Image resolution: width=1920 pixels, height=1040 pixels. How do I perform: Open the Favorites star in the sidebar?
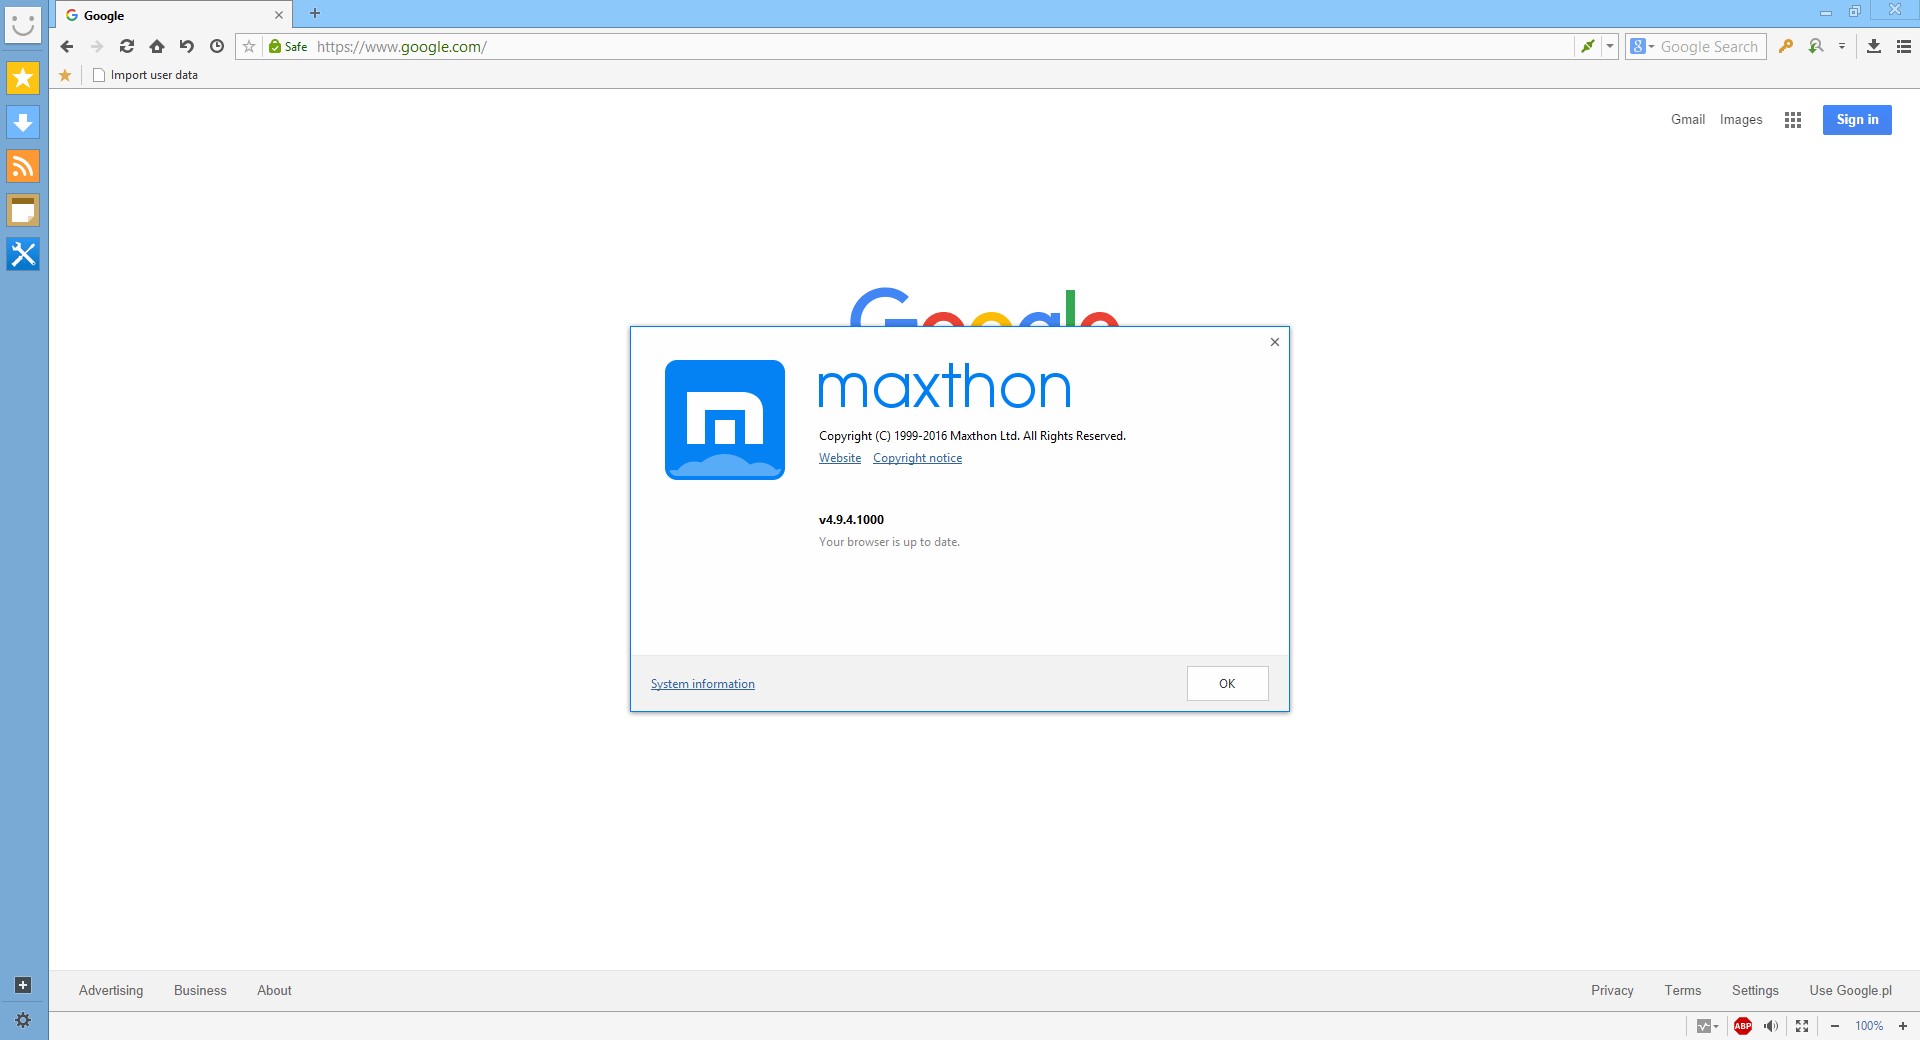[x=23, y=78]
